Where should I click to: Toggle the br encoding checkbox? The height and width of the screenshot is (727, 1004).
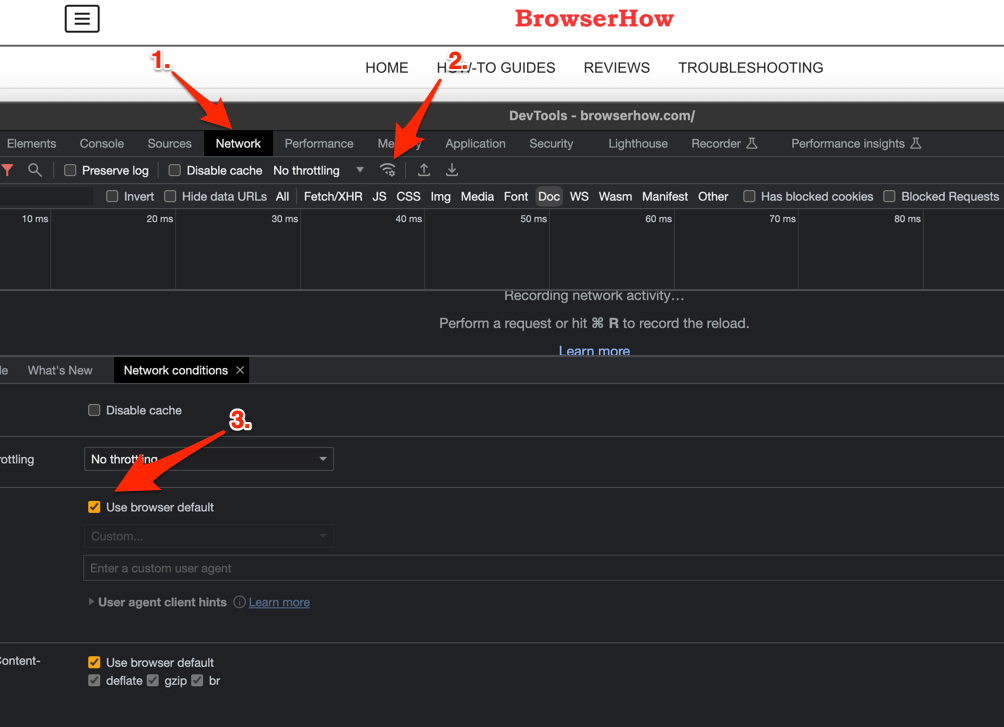coord(197,680)
